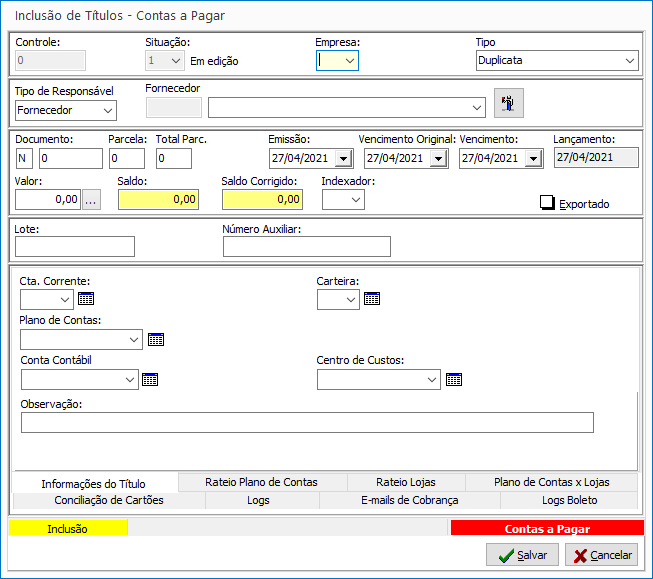
Task: Toggle the Exportado checkbox
Action: click(547, 203)
